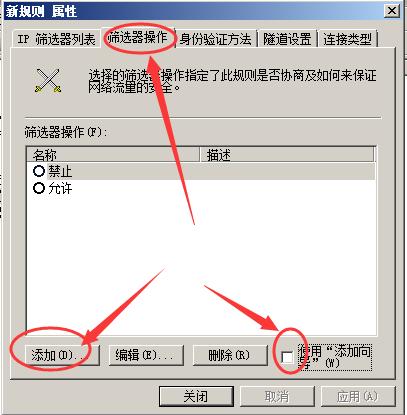Switch to the 连接类型 tab

347,39
